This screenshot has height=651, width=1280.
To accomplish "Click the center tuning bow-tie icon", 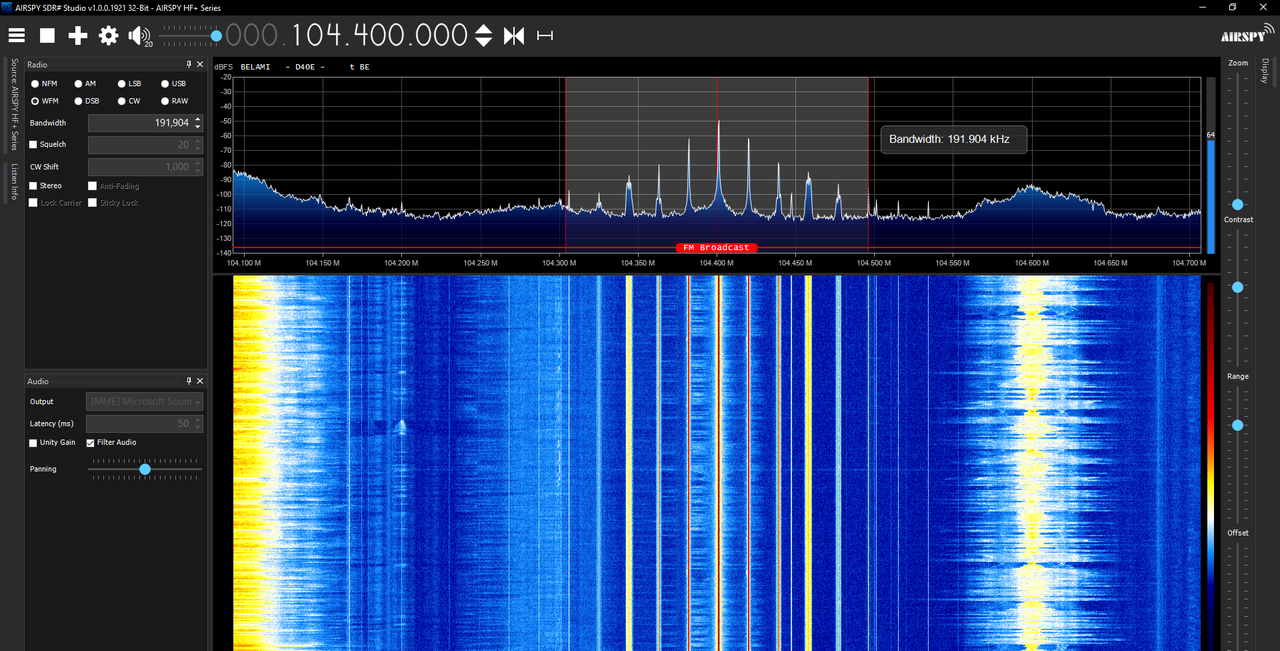I will (x=514, y=36).
